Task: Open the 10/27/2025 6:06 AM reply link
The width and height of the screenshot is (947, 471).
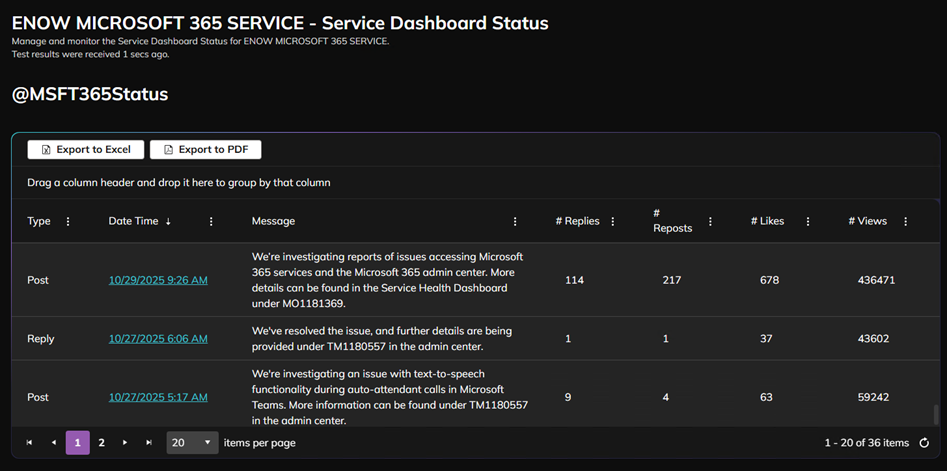Action: tap(158, 339)
